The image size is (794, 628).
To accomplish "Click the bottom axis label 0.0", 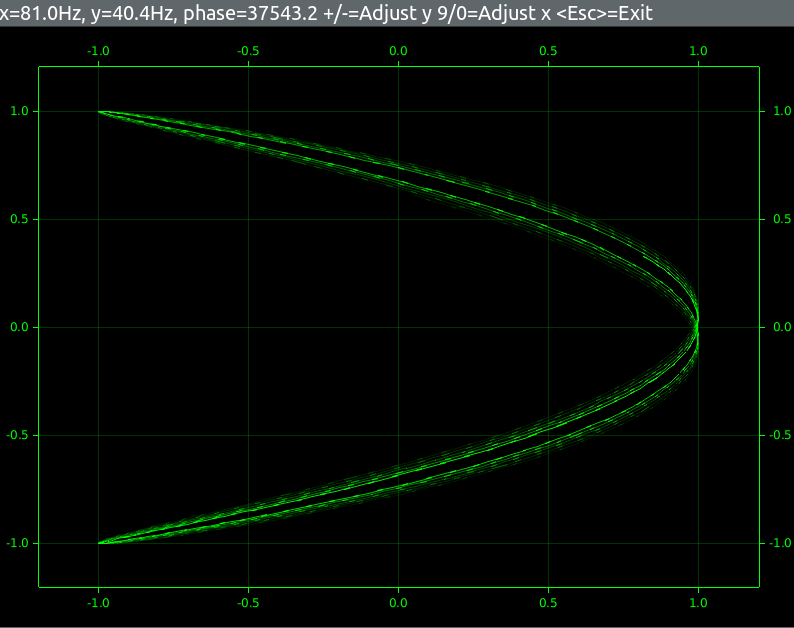I will point(398,603).
